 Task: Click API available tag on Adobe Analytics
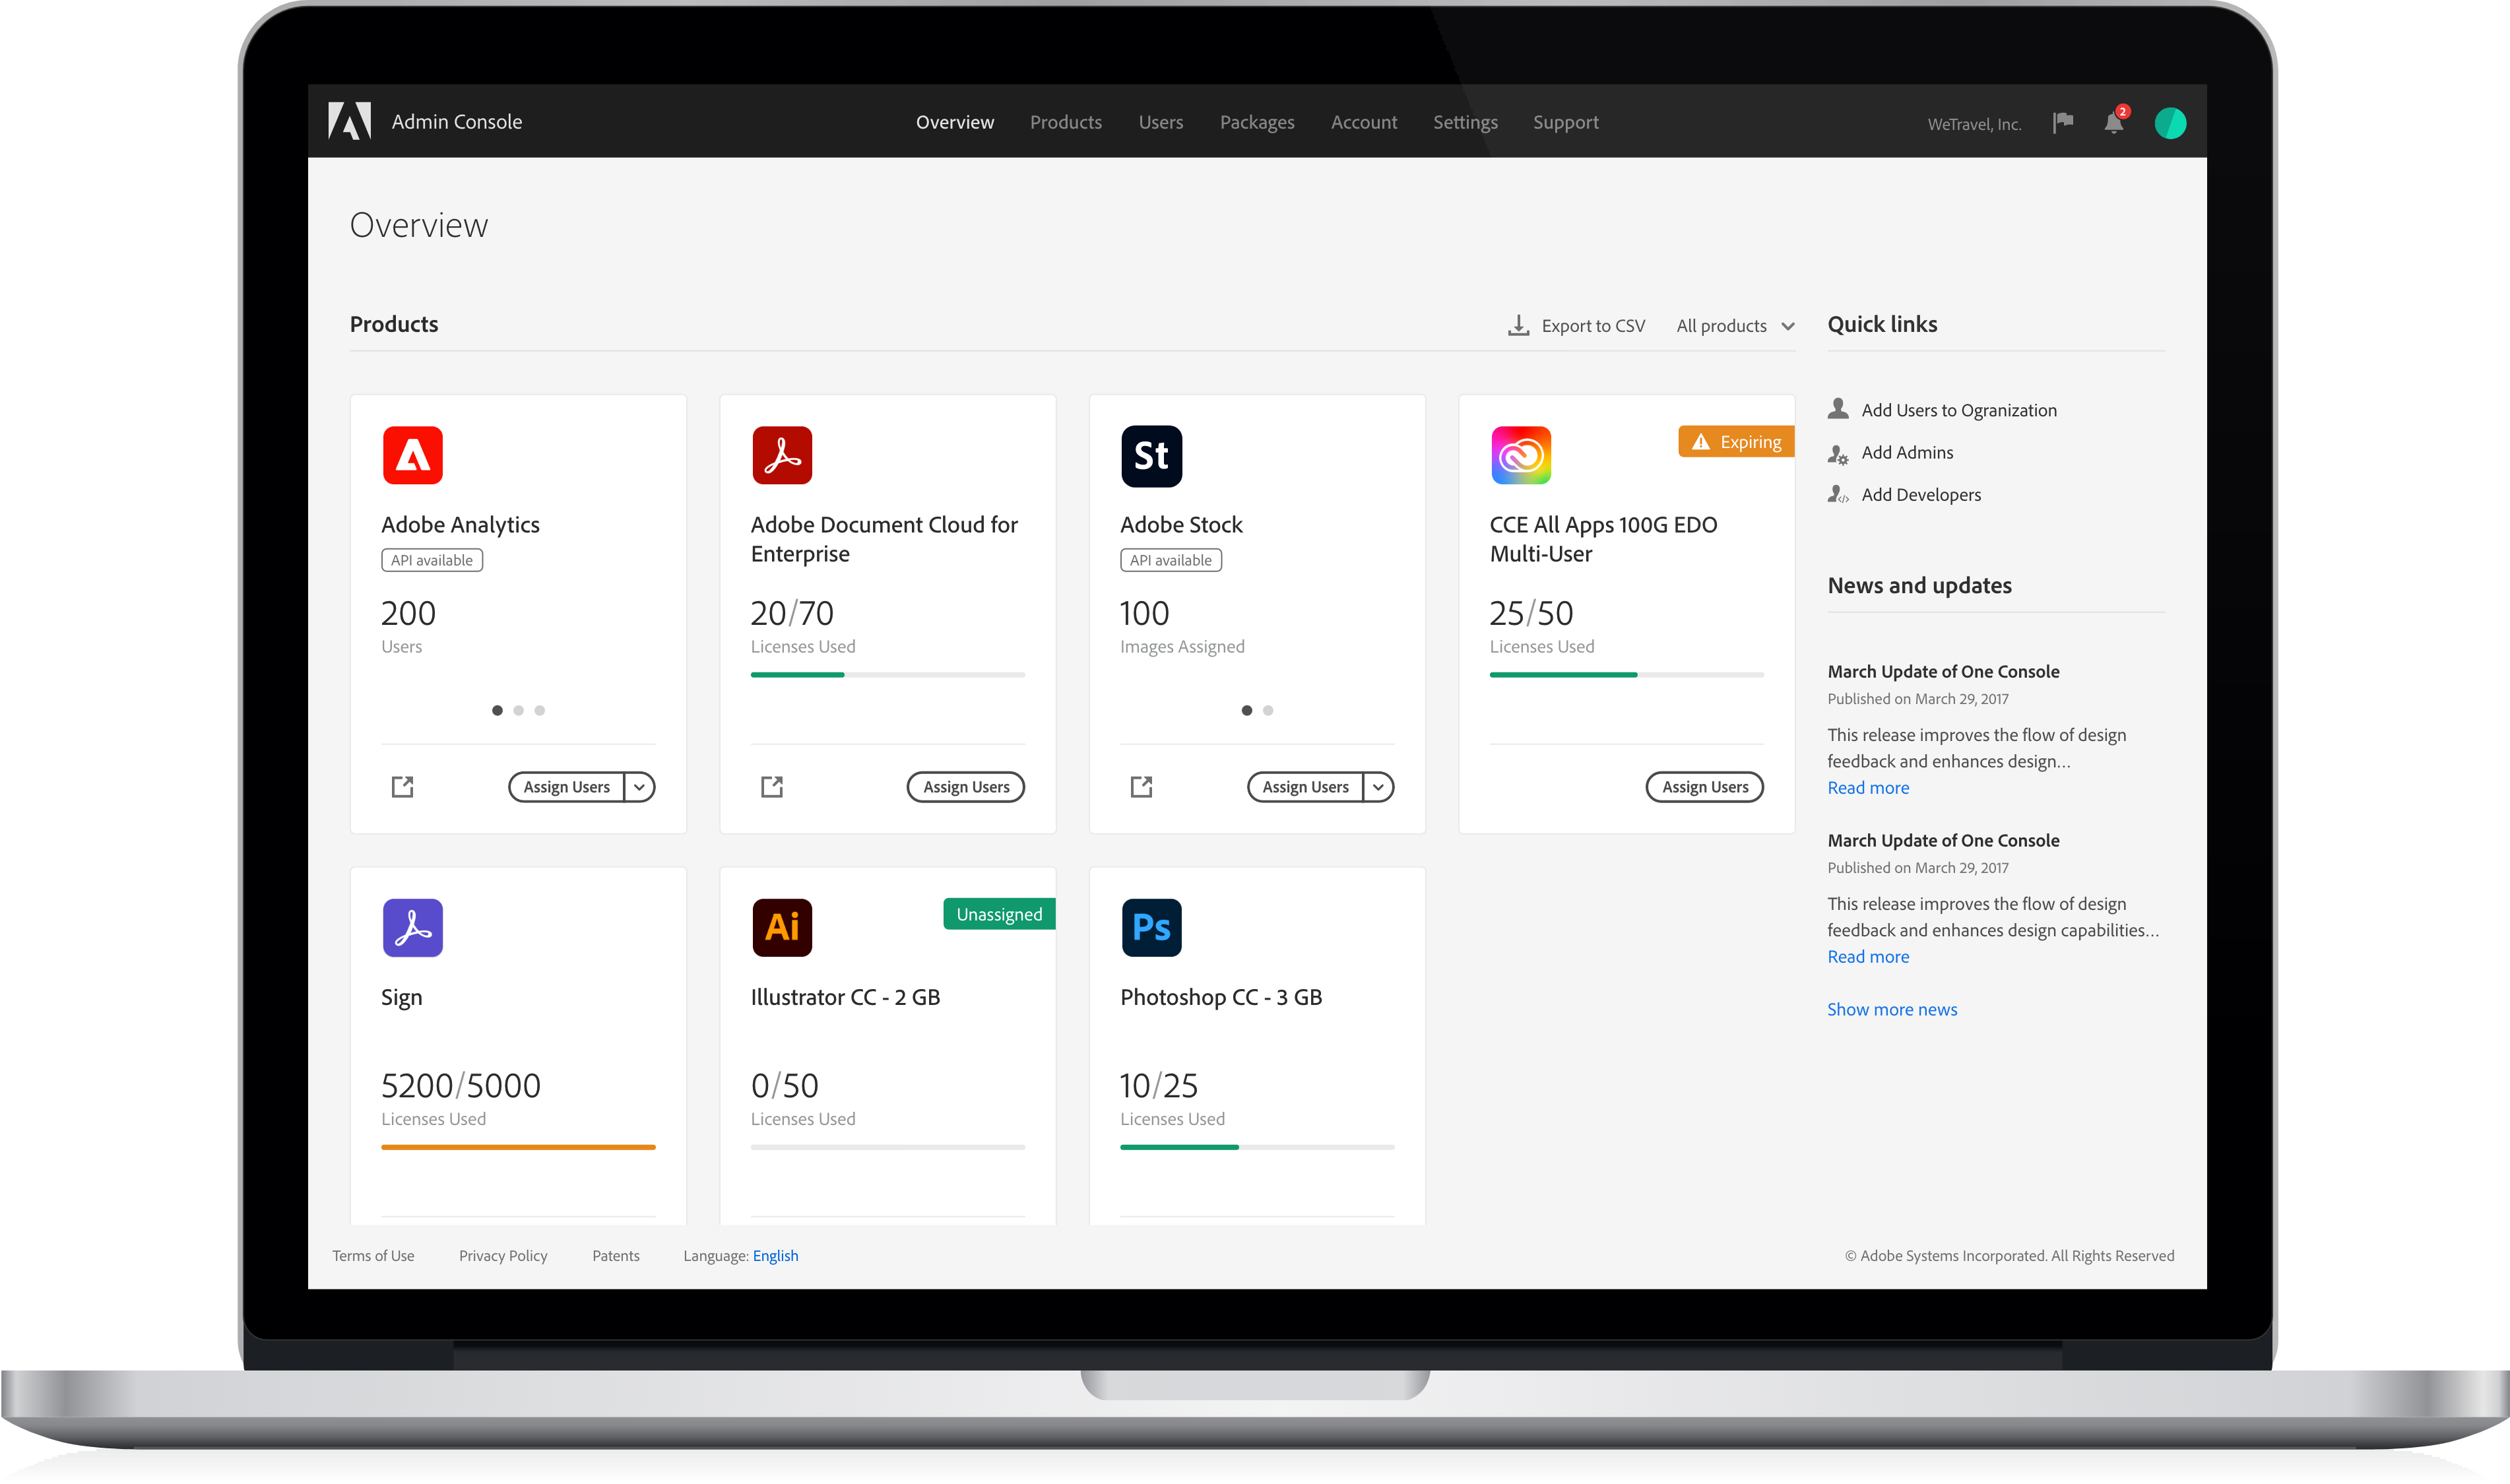pos(432,560)
